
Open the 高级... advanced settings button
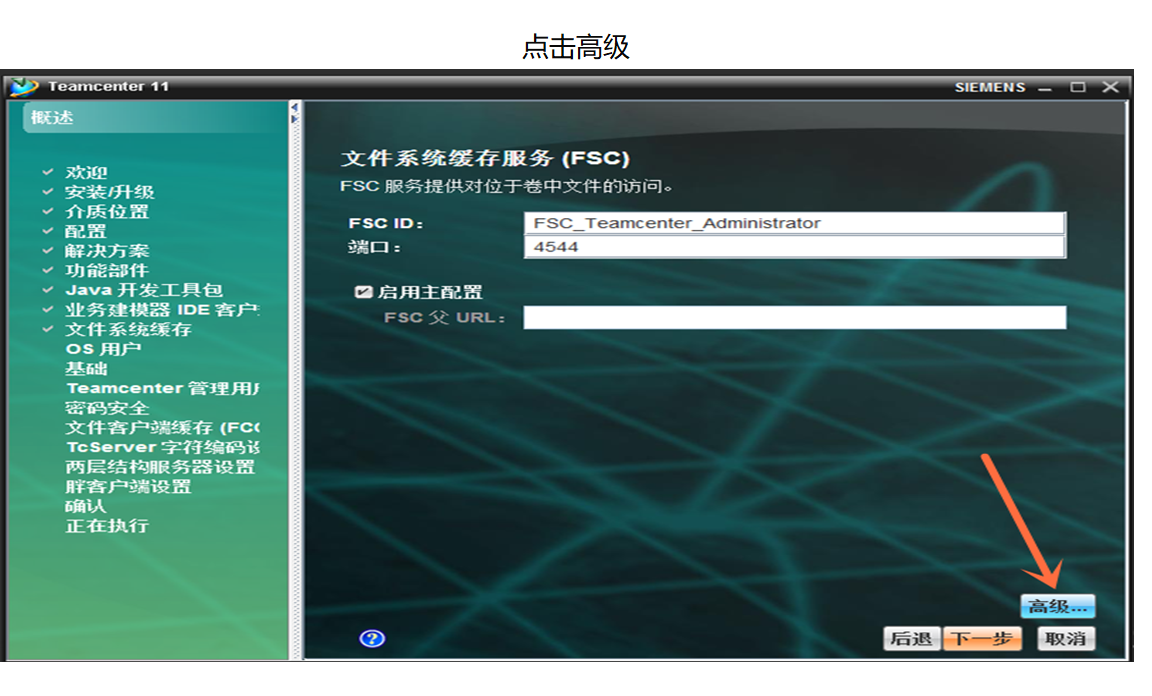coord(1057,606)
